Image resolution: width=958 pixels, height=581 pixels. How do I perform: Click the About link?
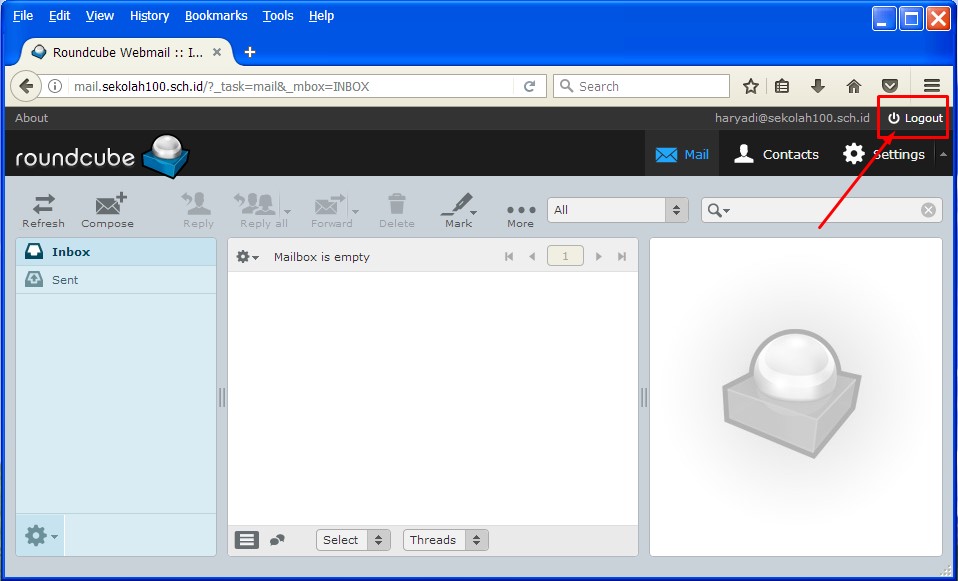point(32,118)
